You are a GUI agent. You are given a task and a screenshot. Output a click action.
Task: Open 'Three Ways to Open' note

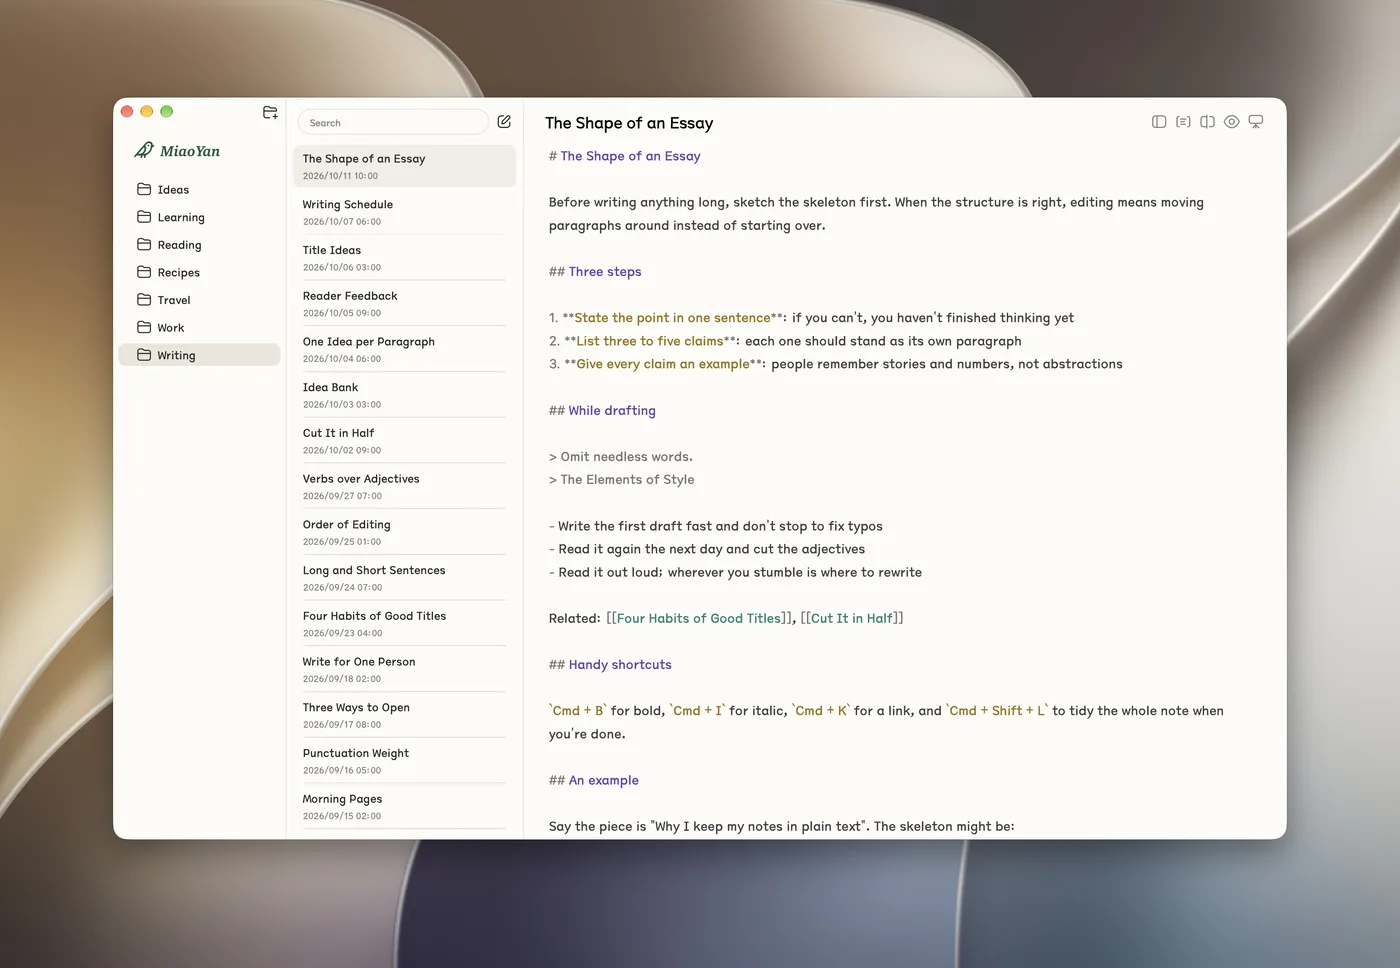tap(404, 715)
